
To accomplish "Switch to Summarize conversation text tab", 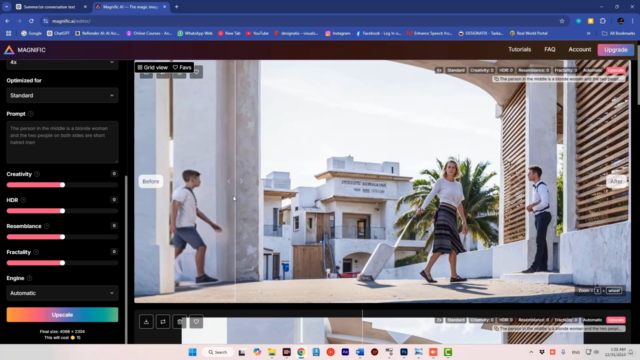I will [x=49, y=7].
